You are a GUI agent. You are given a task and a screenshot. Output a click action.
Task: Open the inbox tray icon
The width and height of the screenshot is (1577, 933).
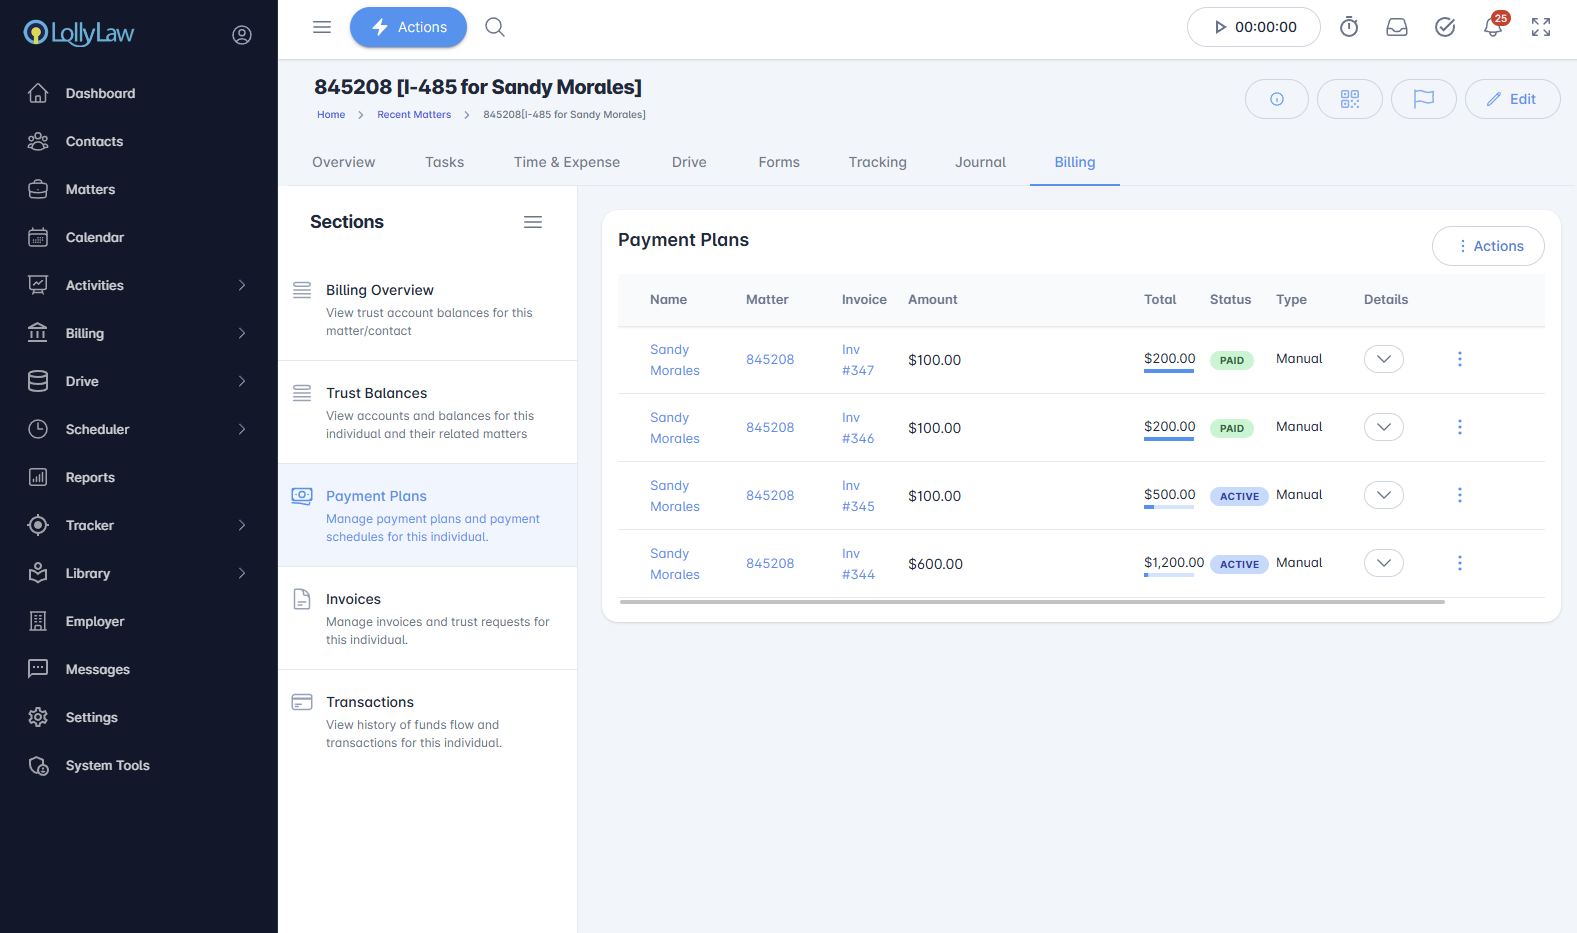[1397, 27]
